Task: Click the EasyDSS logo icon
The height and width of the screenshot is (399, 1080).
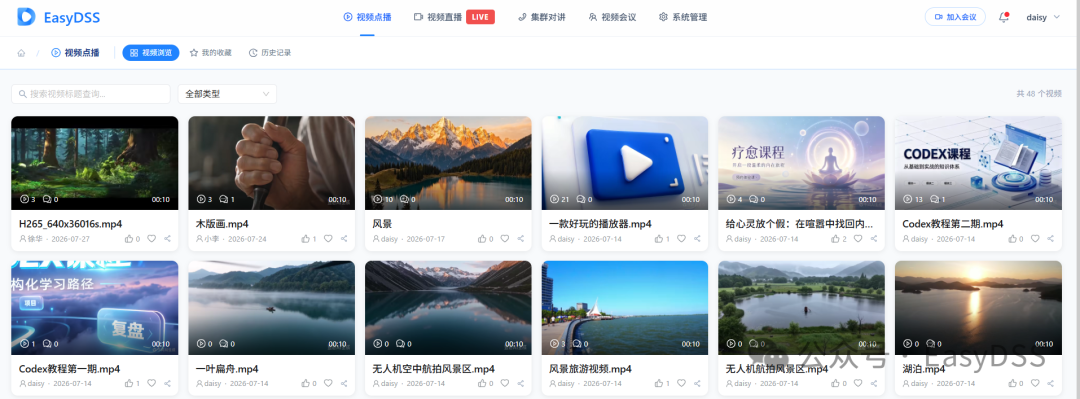Action: click(x=26, y=17)
